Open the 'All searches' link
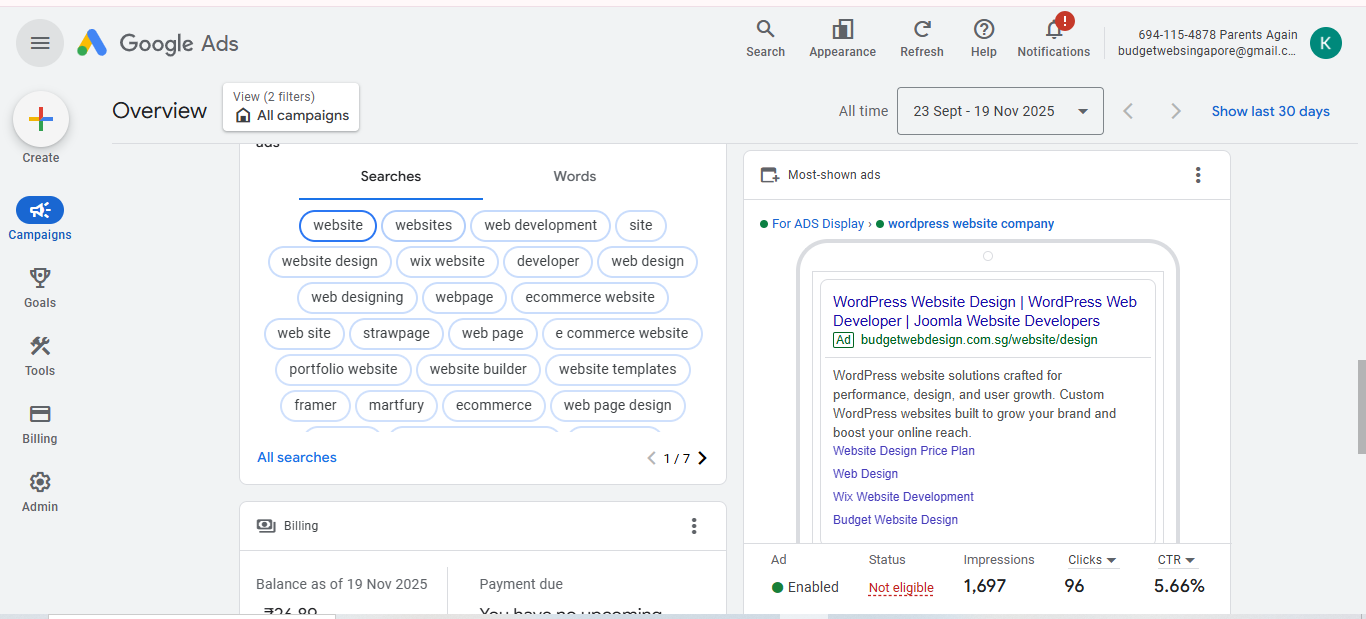The height and width of the screenshot is (619, 1366). coord(296,457)
